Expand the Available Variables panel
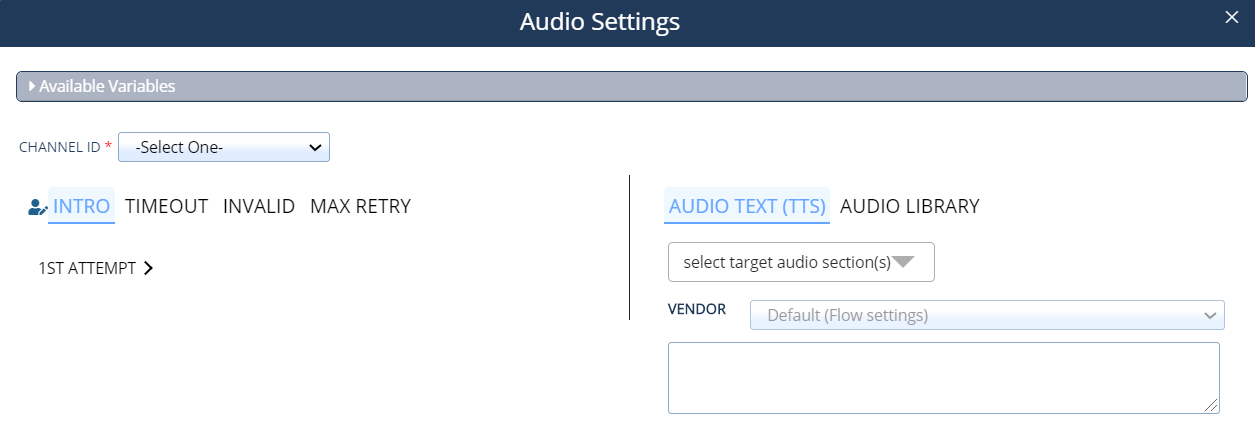Viewport: 1255px width, 421px height. [632, 86]
